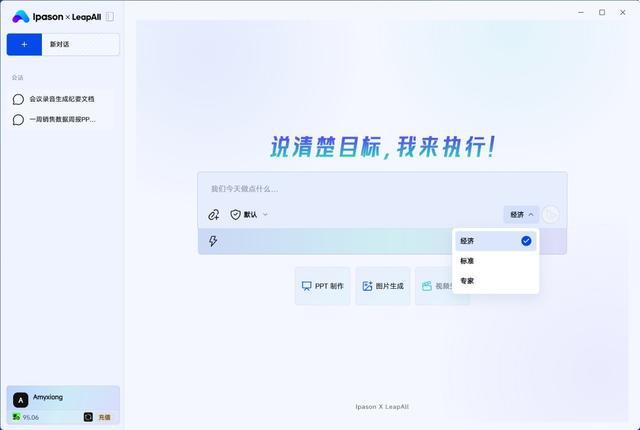Click the refresh balance icon beside 充值
This screenshot has width=640, height=430.
[x=88, y=417]
